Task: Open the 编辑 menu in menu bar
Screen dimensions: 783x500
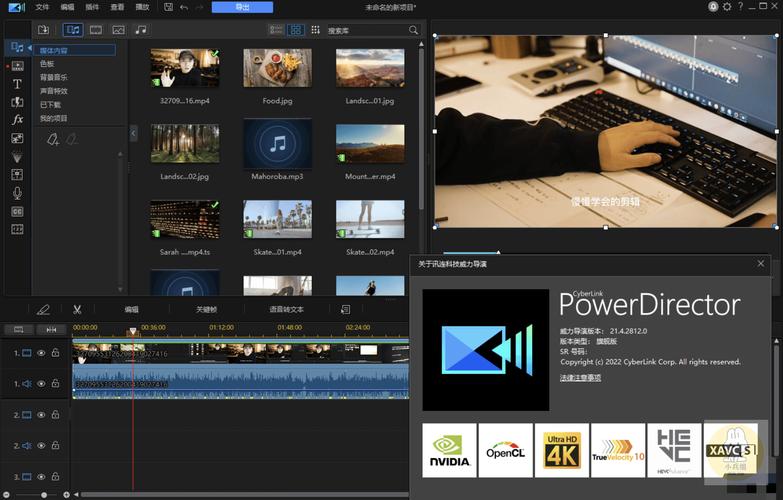Action: point(67,7)
